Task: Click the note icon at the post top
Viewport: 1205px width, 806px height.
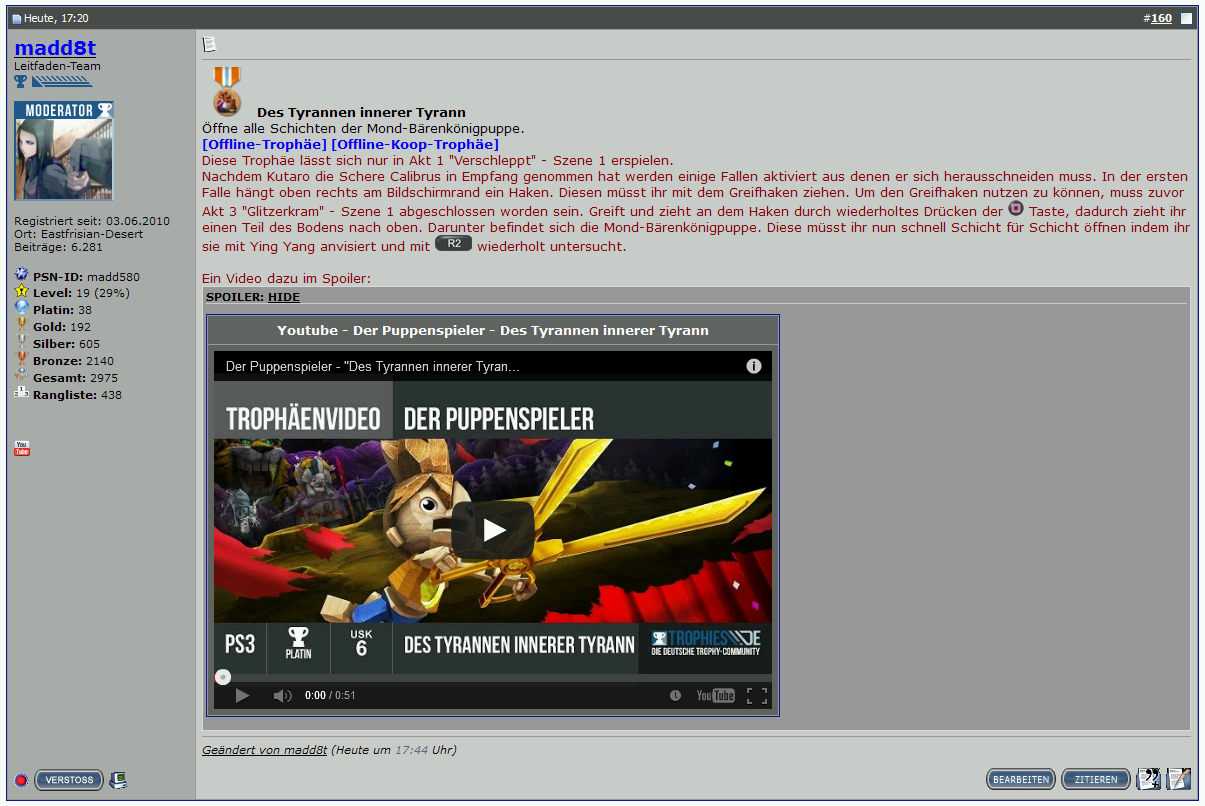Action: [x=210, y=45]
